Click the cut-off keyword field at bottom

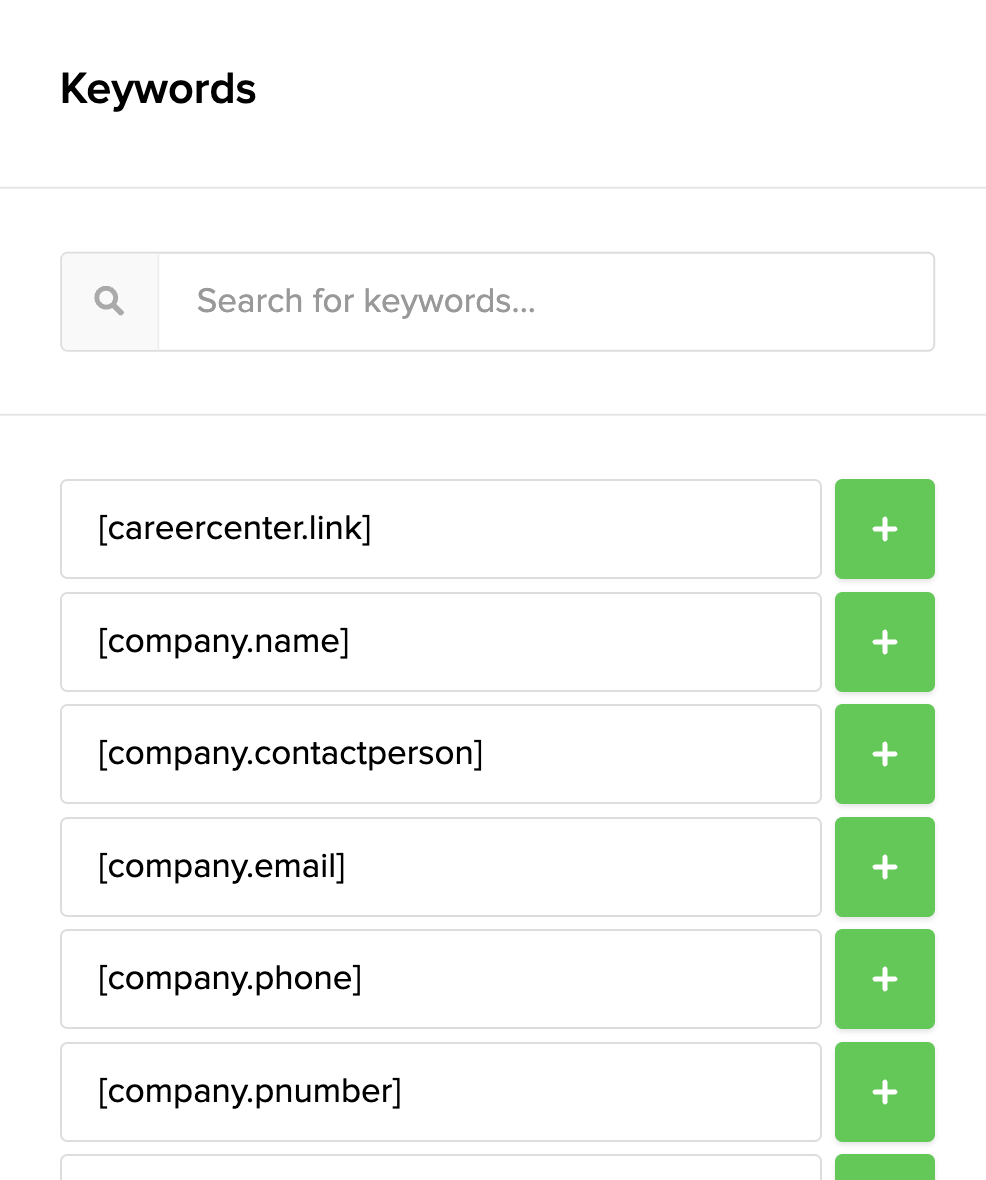(440, 1168)
